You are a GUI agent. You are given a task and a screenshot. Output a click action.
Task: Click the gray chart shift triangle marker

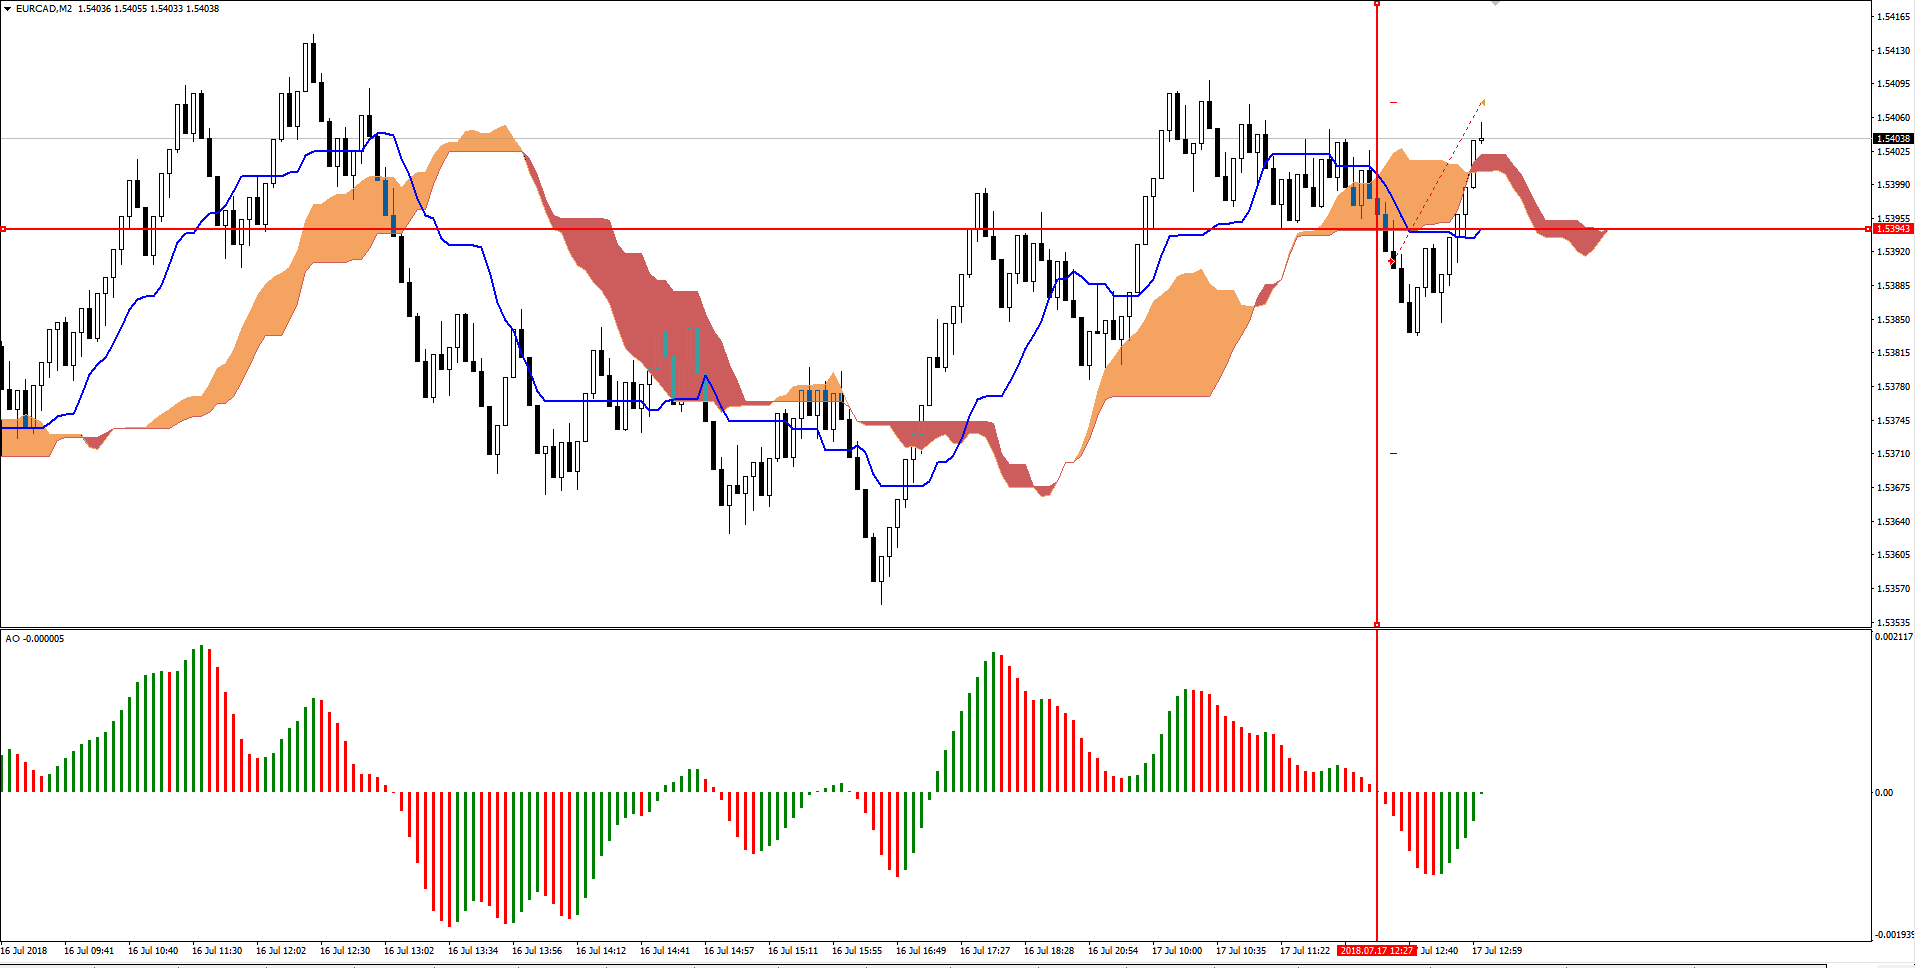(x=1495, y=4)
